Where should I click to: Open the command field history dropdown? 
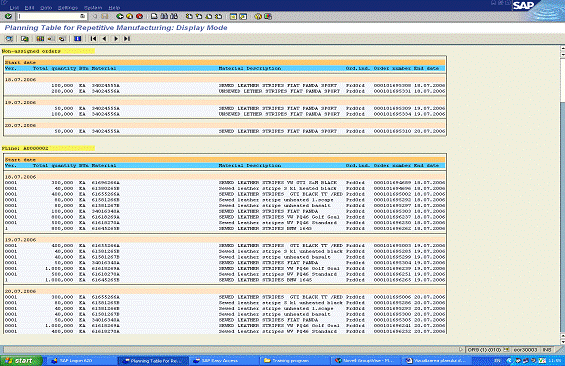tap(83, 16)
